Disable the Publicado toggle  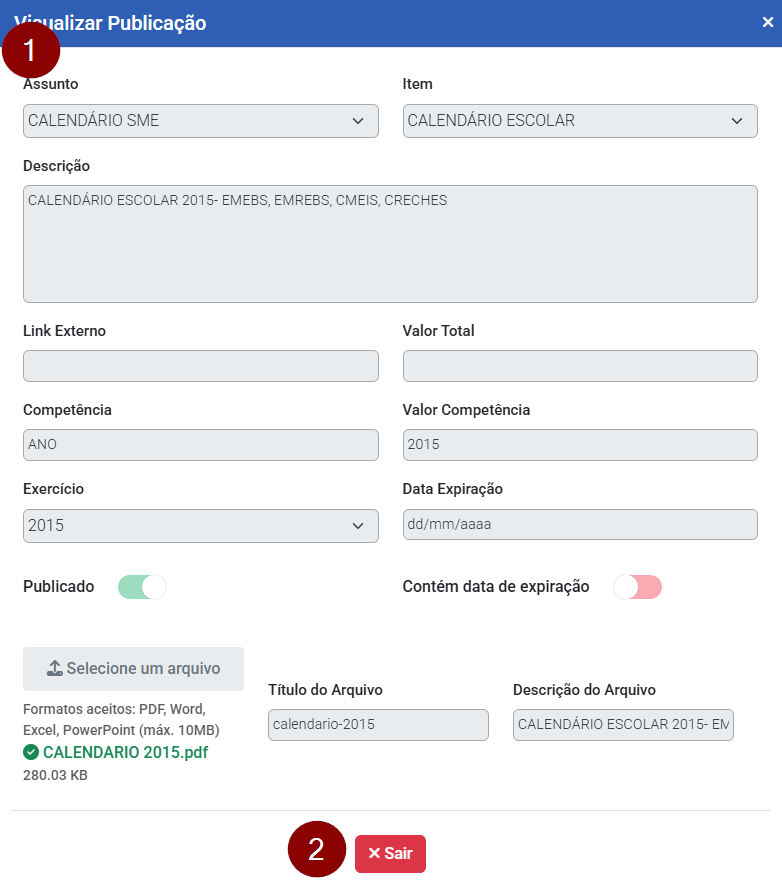tap(141, 587)
